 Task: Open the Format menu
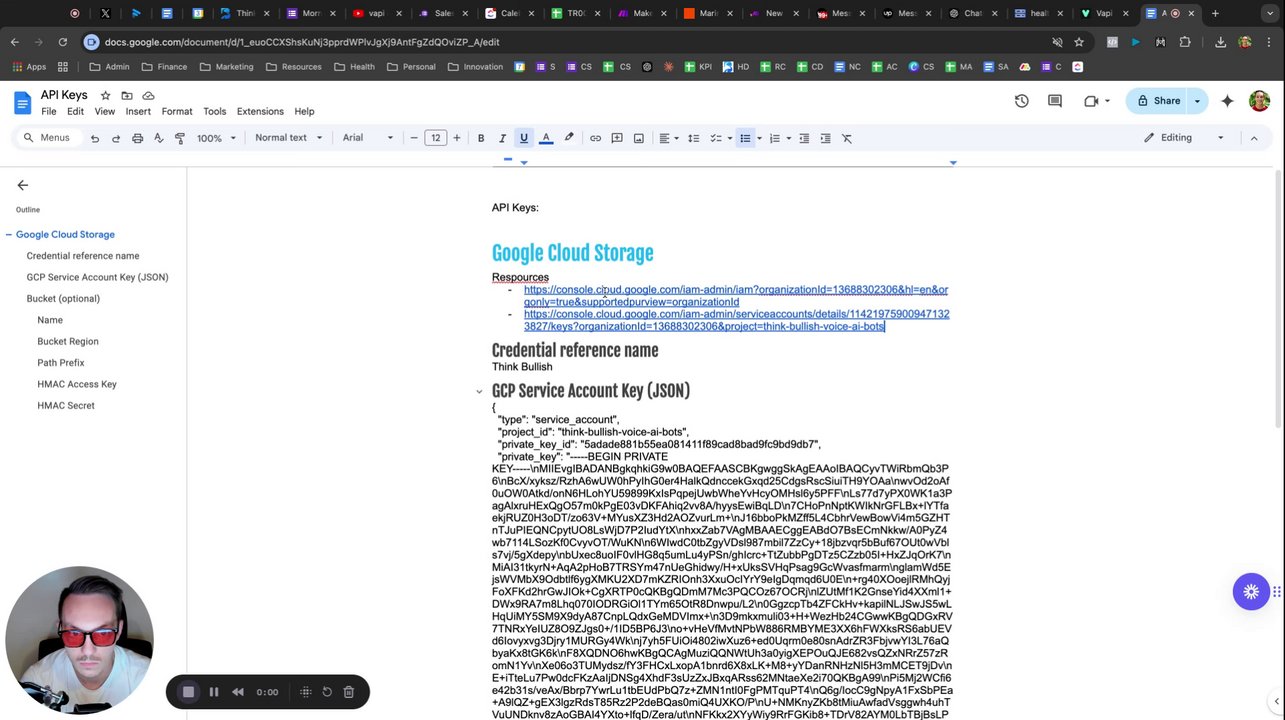pos(177,111)
